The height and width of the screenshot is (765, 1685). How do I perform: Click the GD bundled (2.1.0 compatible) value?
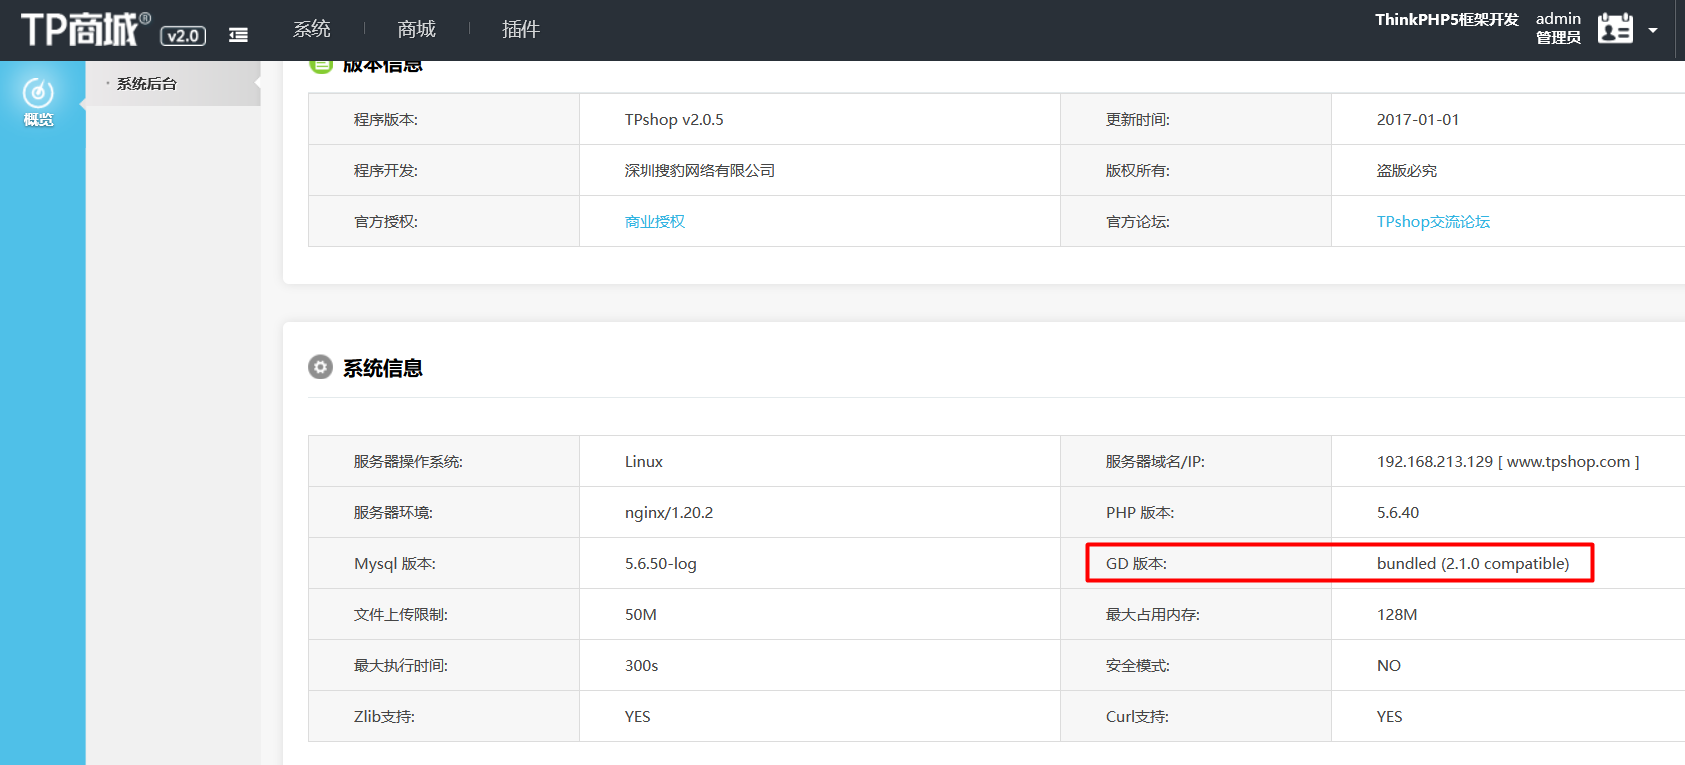(x=1472, y=563)
